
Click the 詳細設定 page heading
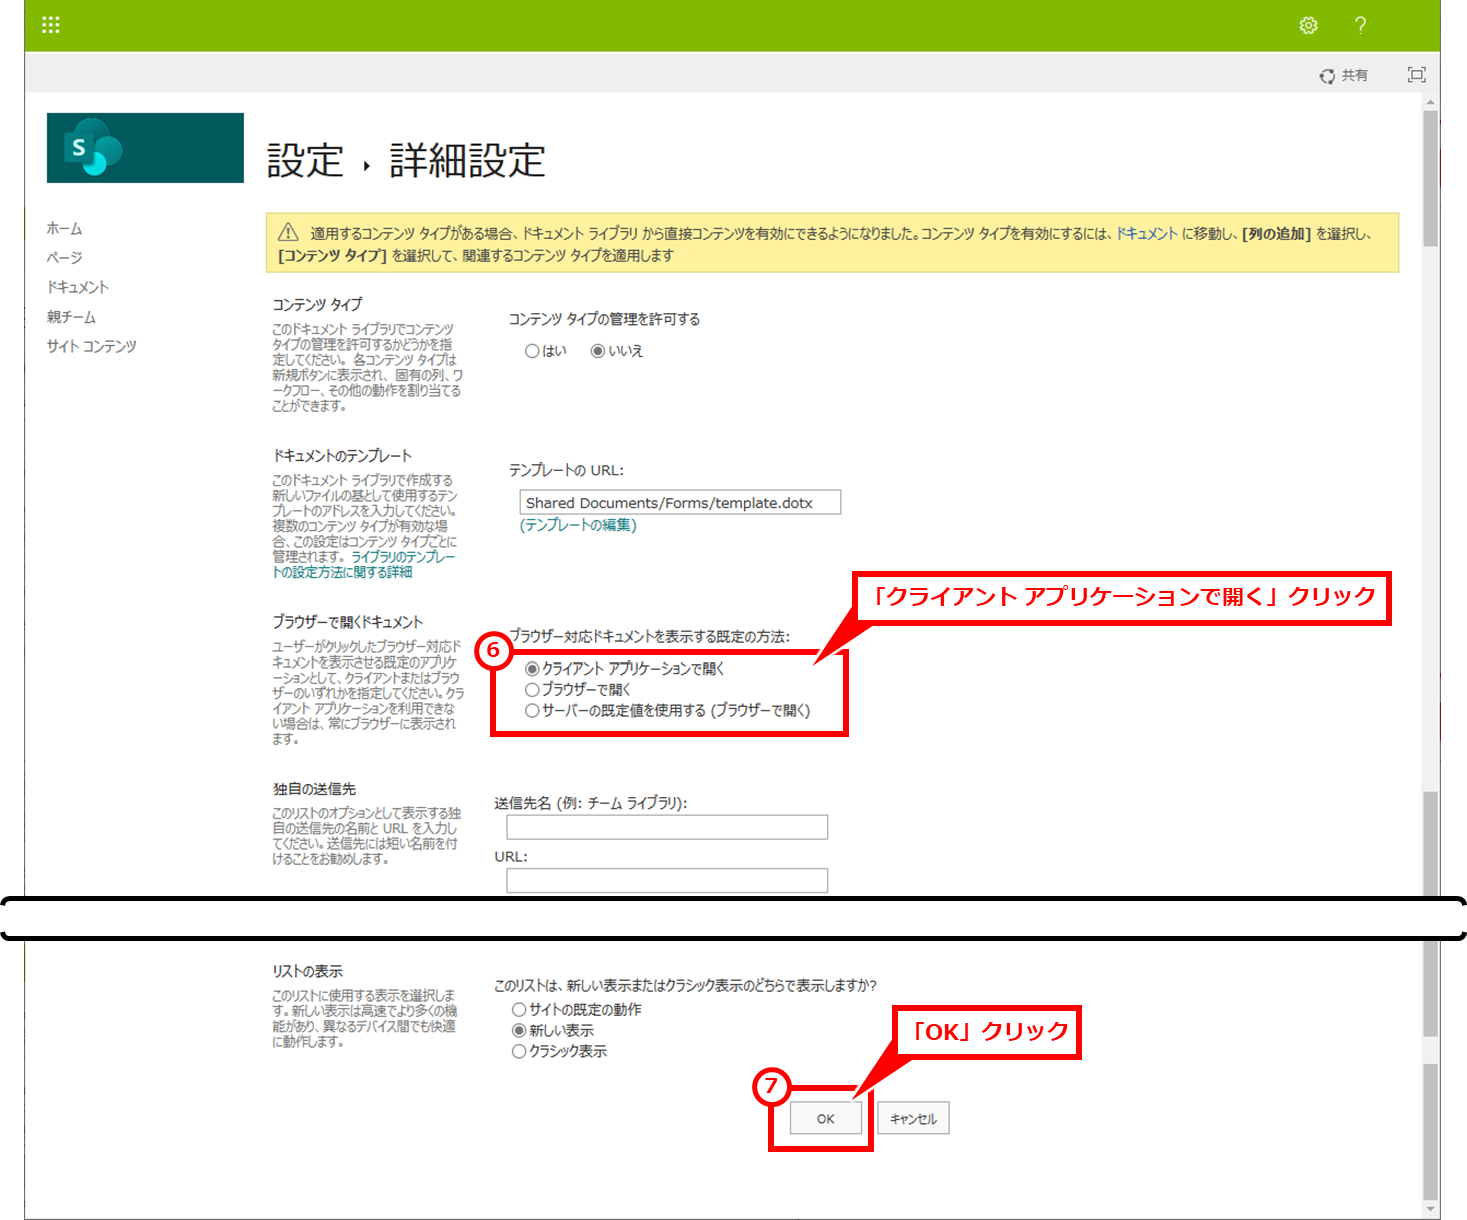pyautogui.click(x=467, y=160)
